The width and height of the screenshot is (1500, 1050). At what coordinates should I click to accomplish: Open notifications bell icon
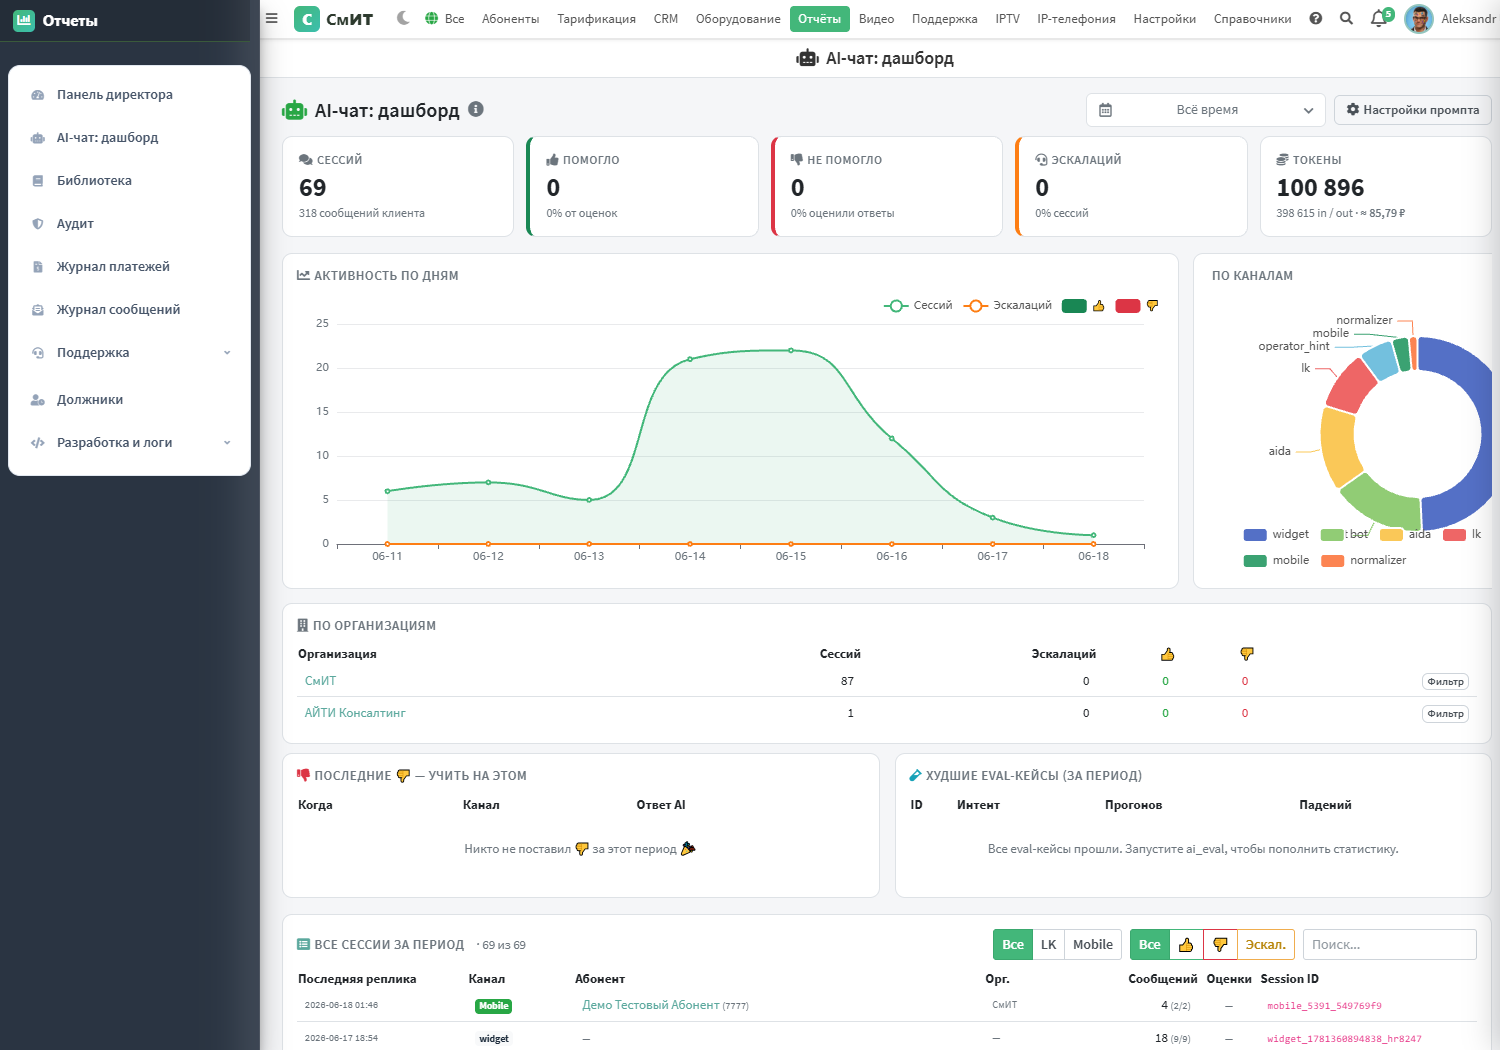(1379, 18)
